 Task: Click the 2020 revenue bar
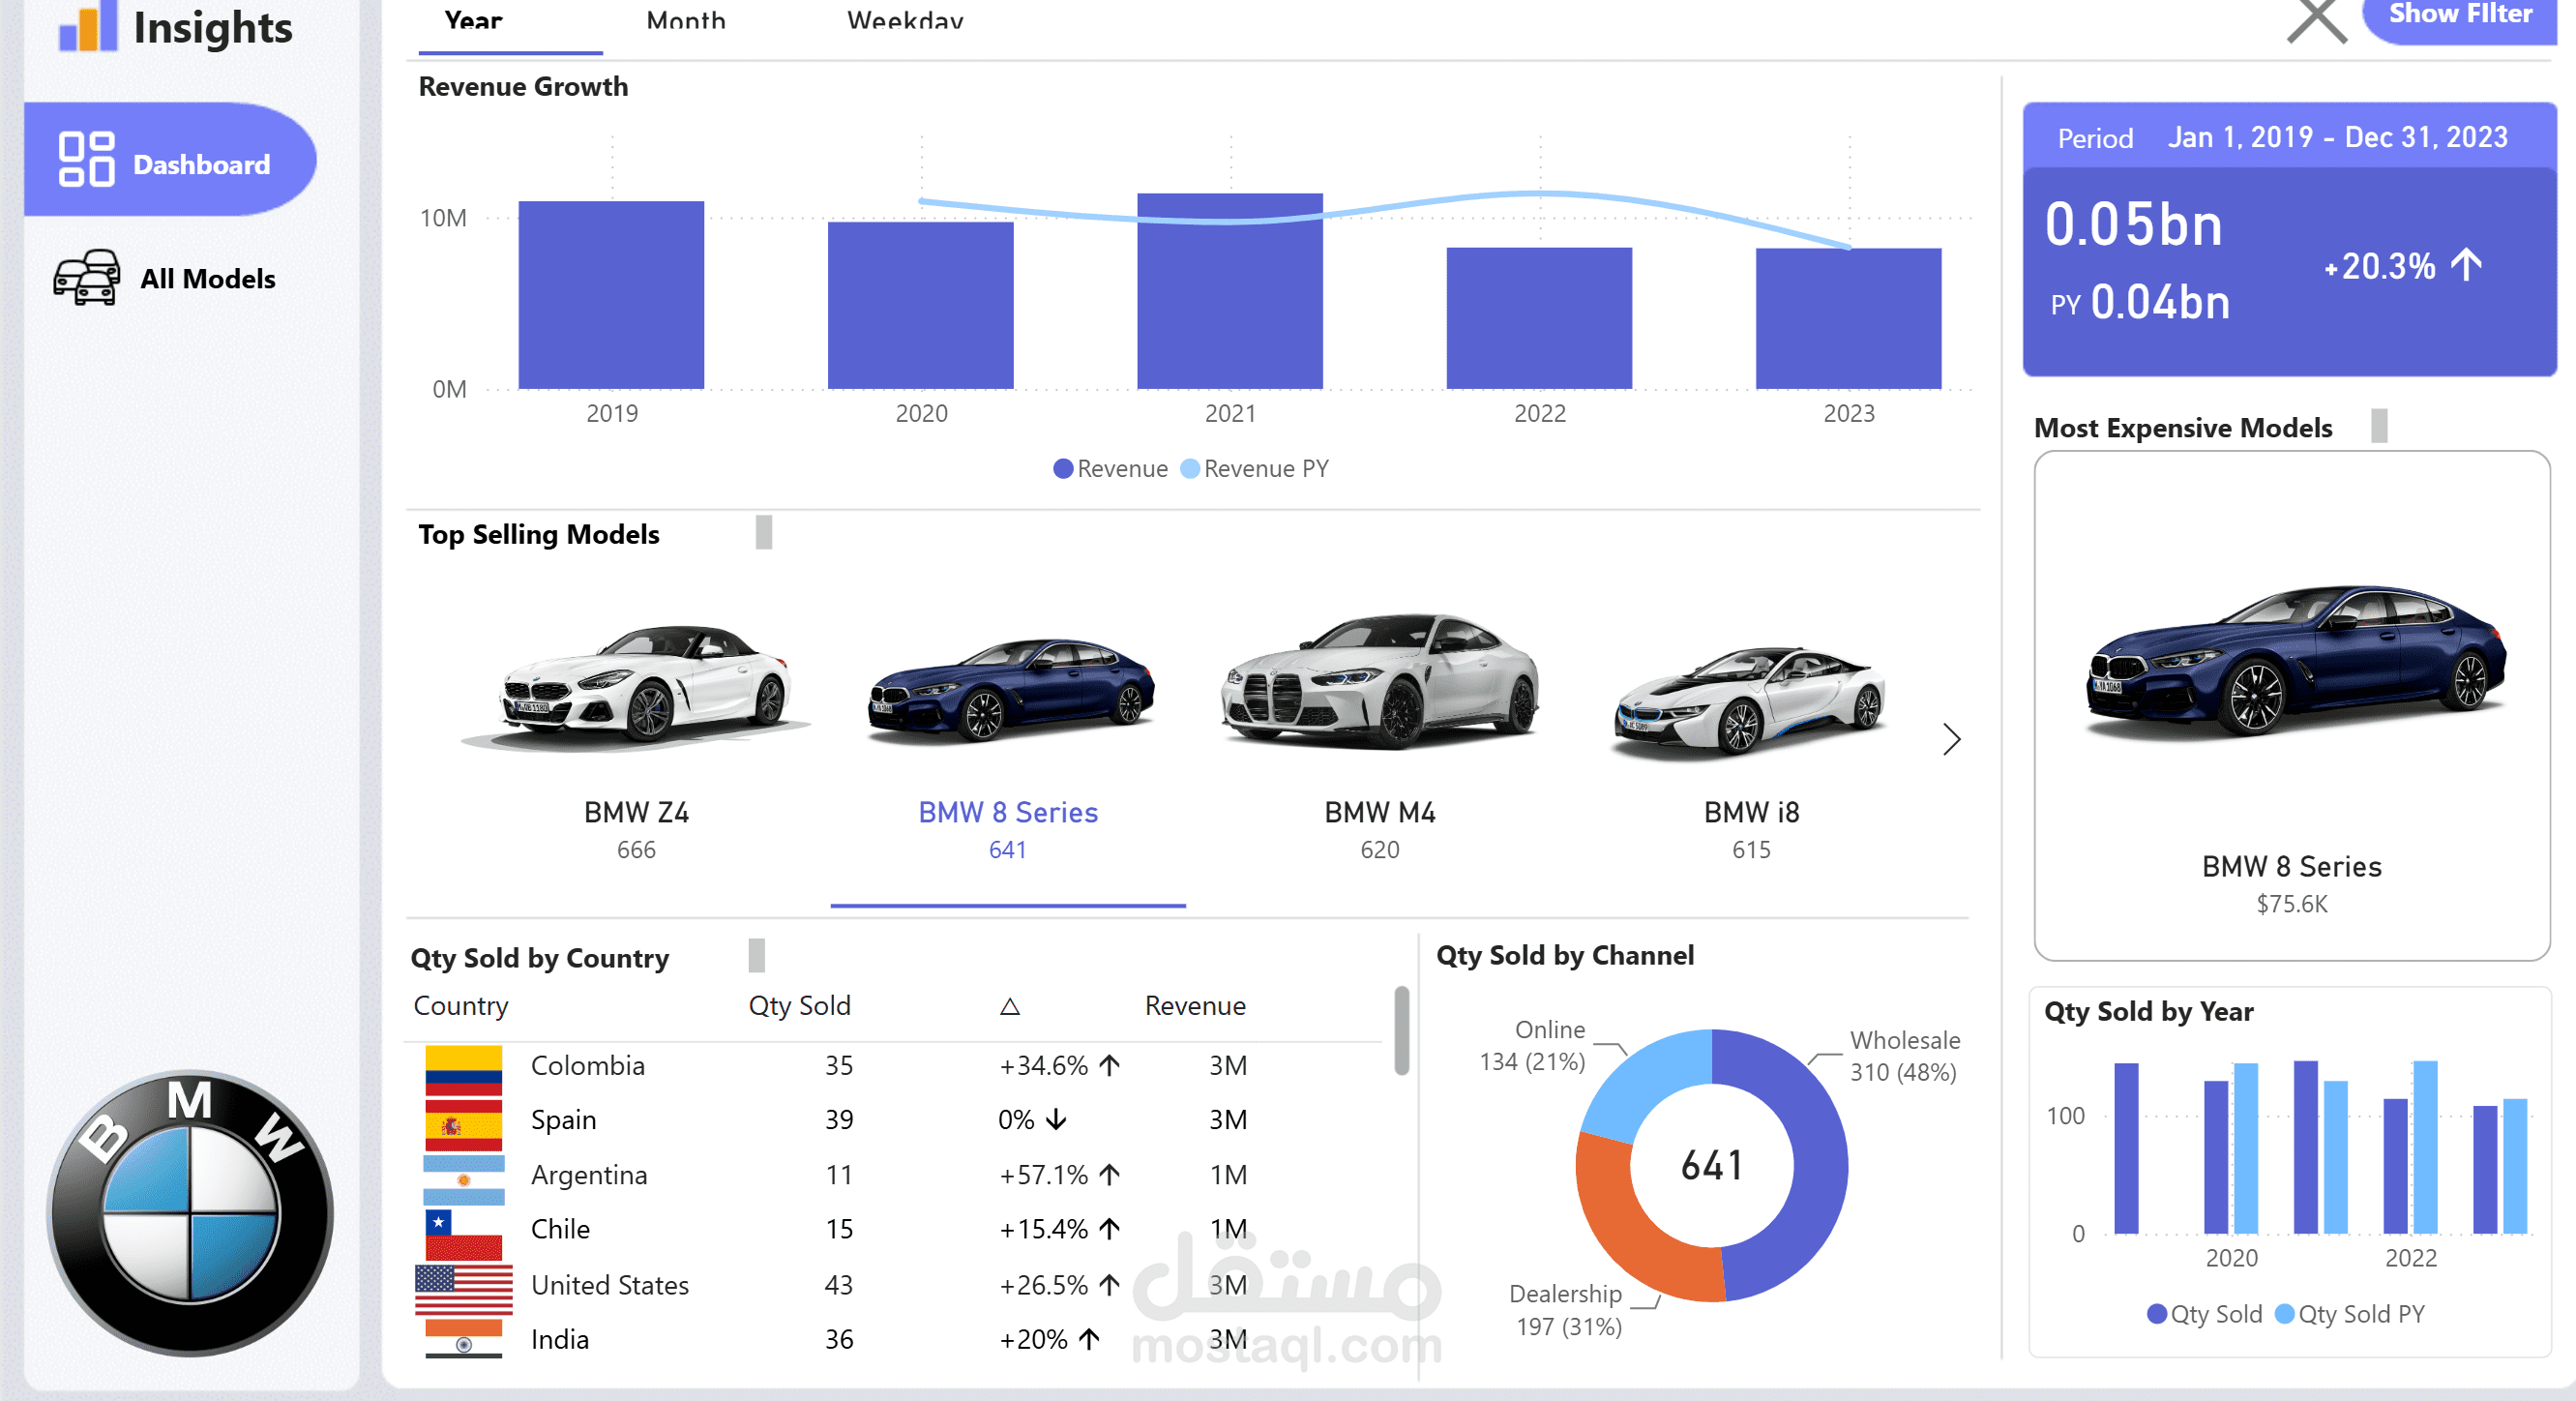pyautogui.click(x=920, y=305)
